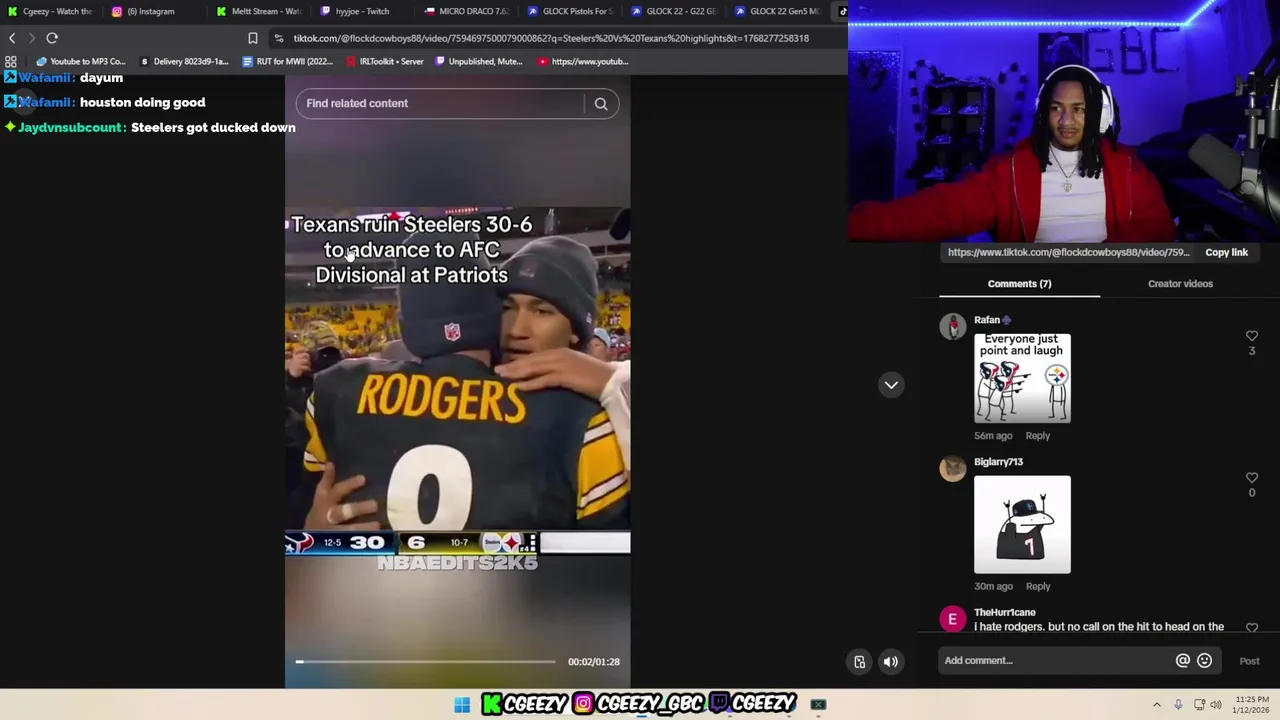Open taskbar clock and date
Image resolution: width=1280 pixels, height=720 pixels.
(x=1252, y=705)
